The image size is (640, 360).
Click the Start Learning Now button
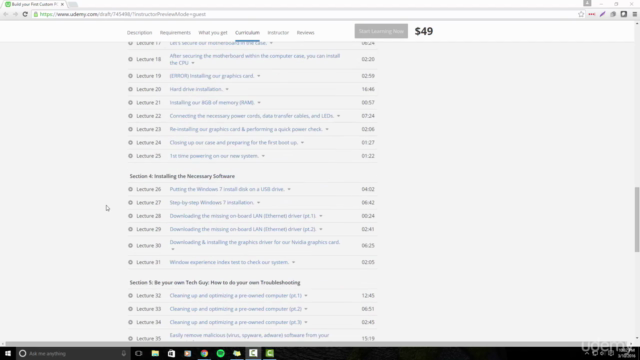[x=381, y=31]
